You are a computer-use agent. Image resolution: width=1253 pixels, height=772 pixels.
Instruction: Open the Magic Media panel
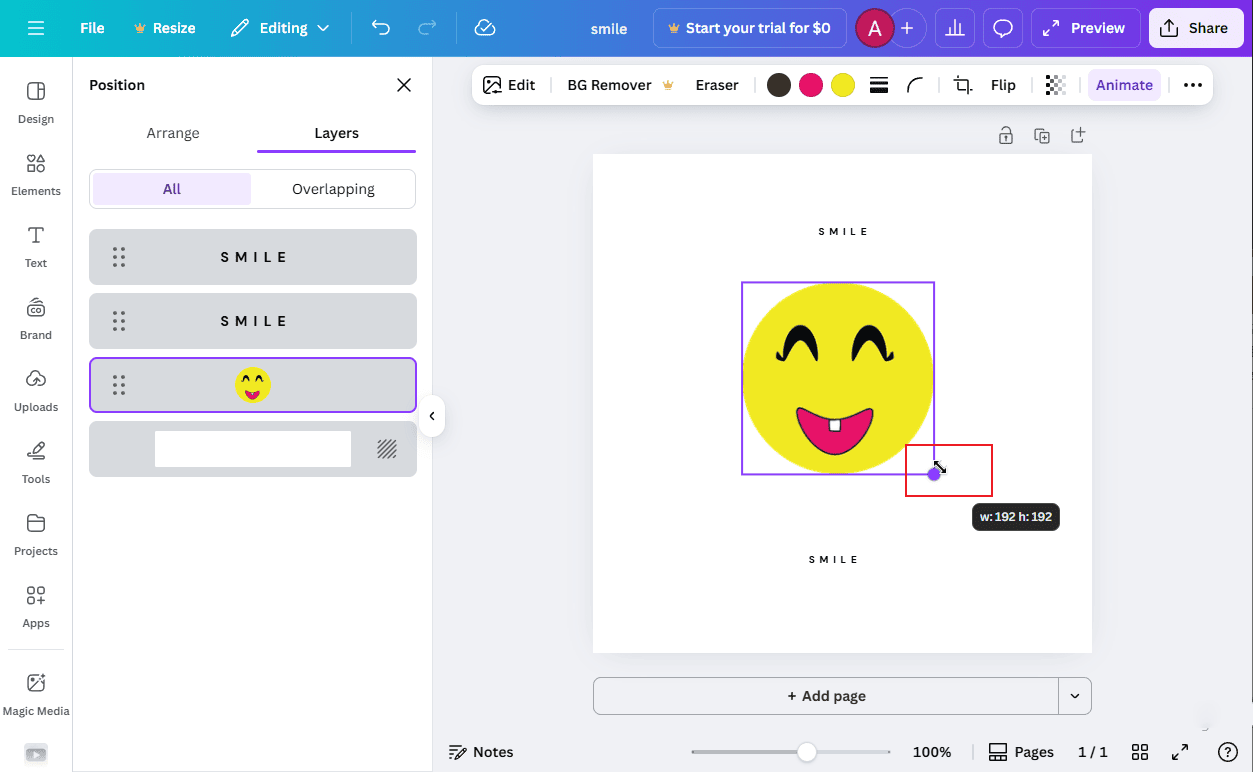(35, 693)
